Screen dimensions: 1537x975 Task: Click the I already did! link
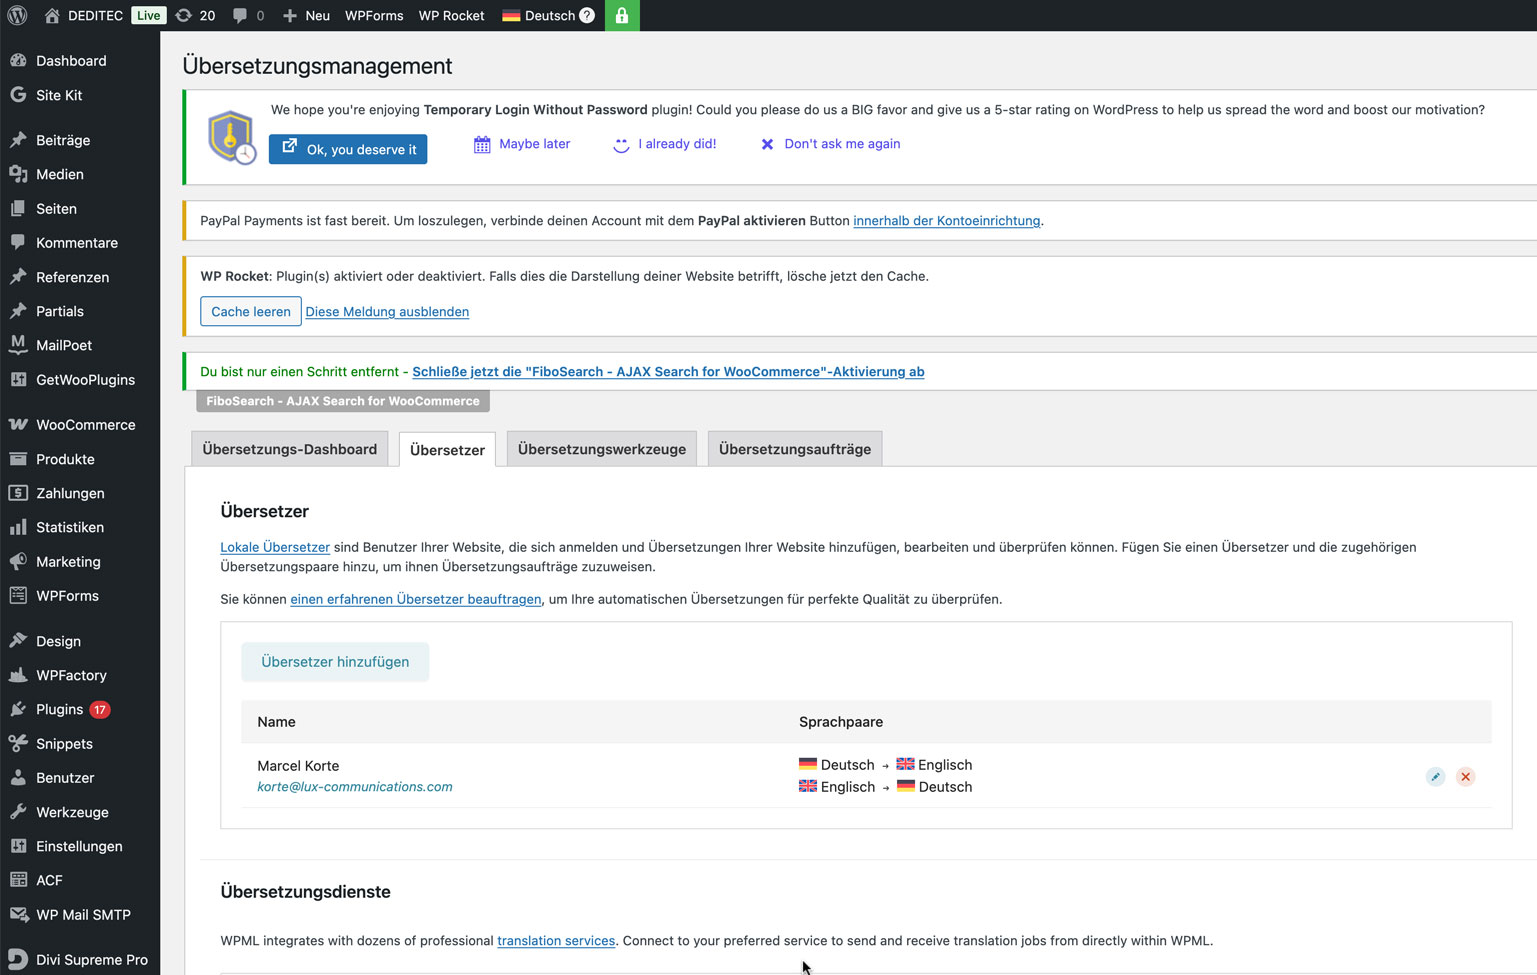pyautogui.click(x=665, y=144)
